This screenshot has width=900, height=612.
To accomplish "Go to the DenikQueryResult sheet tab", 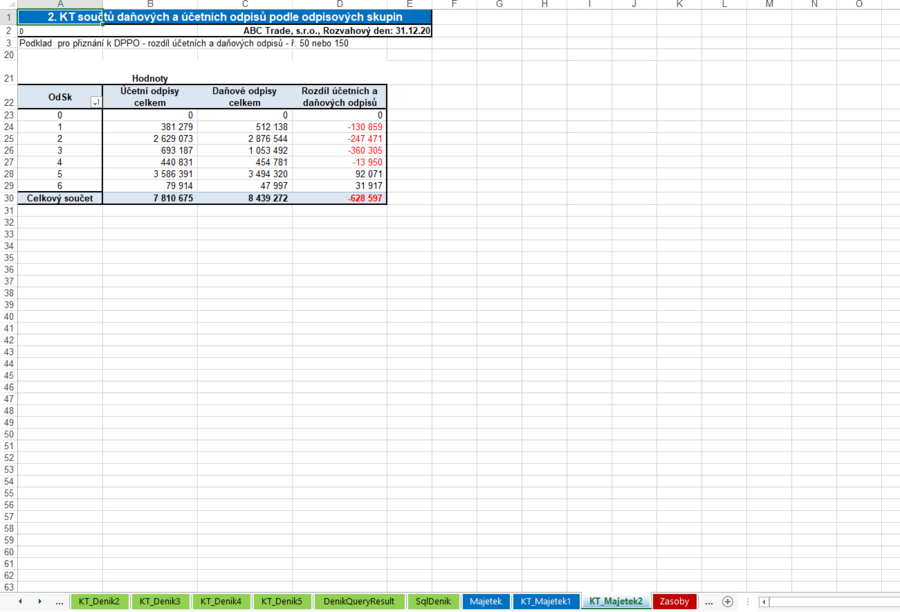I will 359,601.
